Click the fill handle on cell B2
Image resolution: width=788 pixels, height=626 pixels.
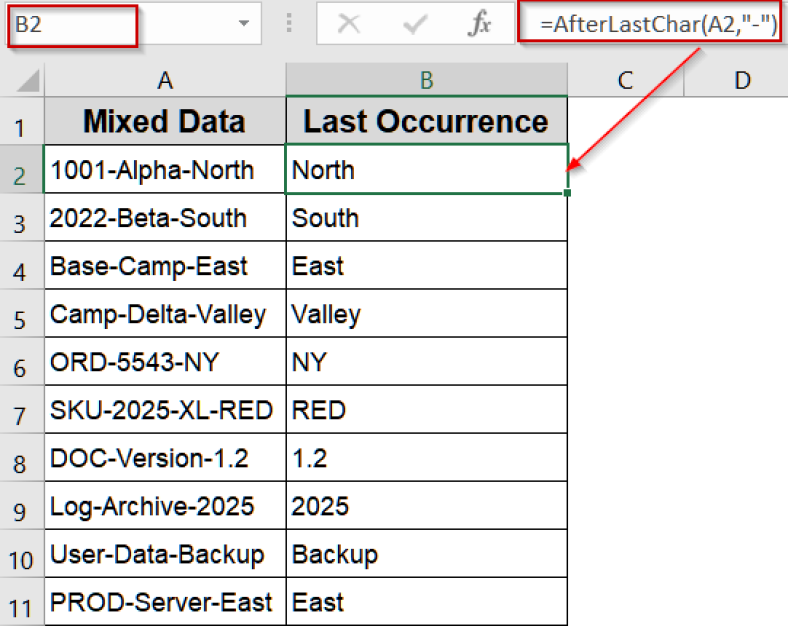point(567,193)
